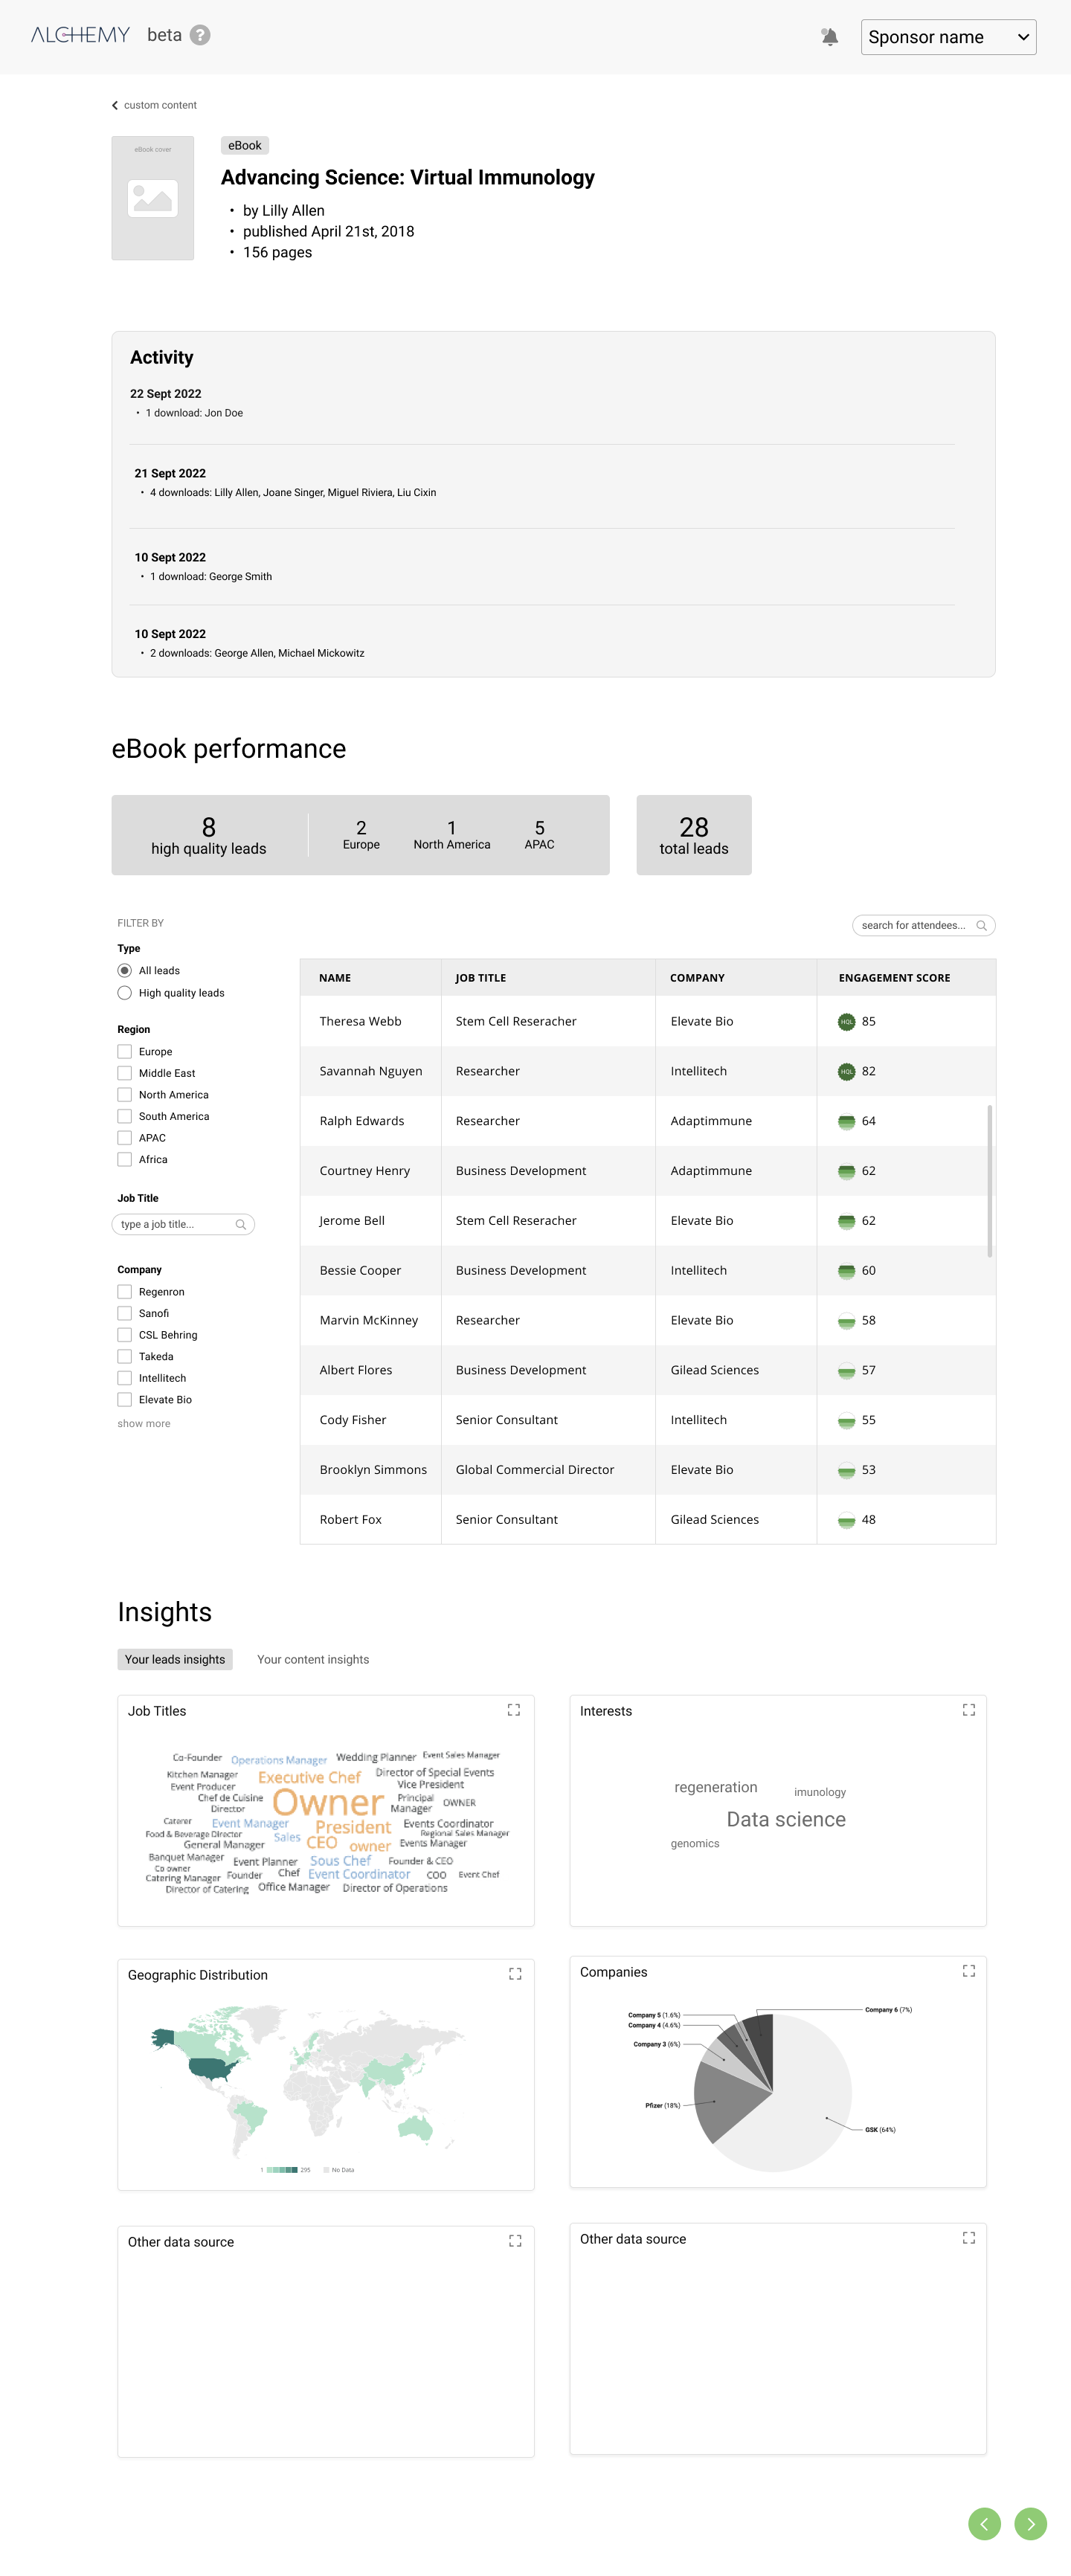Check the Regenron company checkbox
This screenshot has width=1071, height=2576.
124,1292
